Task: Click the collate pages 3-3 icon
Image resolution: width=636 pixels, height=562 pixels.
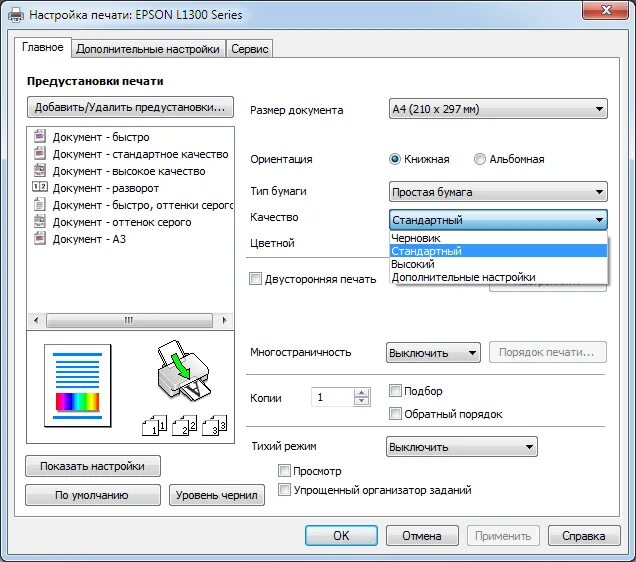Action: [x=214, y=425]
